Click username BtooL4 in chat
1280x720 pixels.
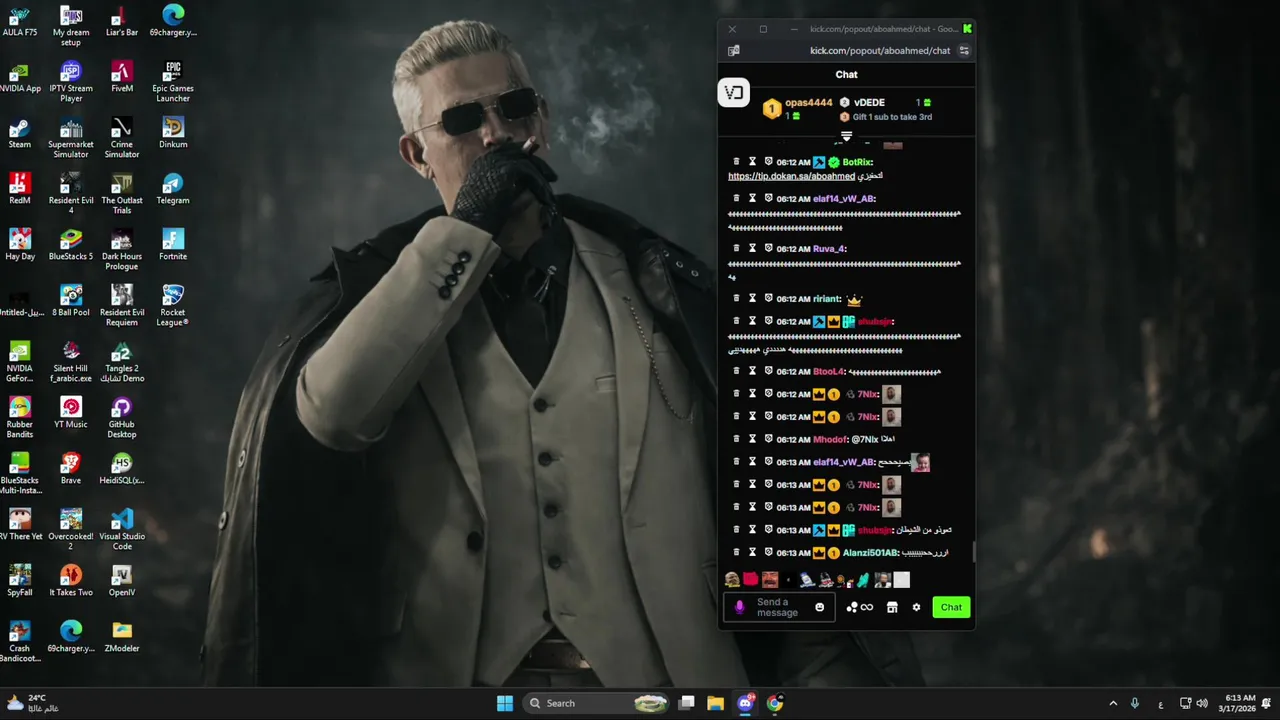(x=828, y=371)
